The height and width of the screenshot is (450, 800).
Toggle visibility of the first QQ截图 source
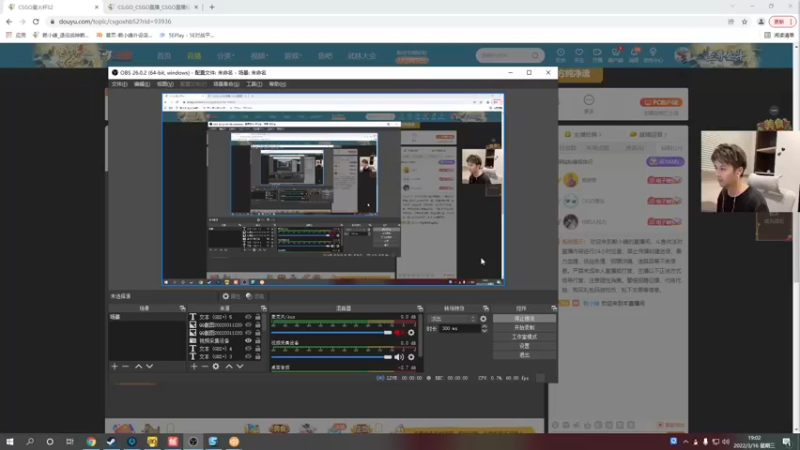point(248,324)
